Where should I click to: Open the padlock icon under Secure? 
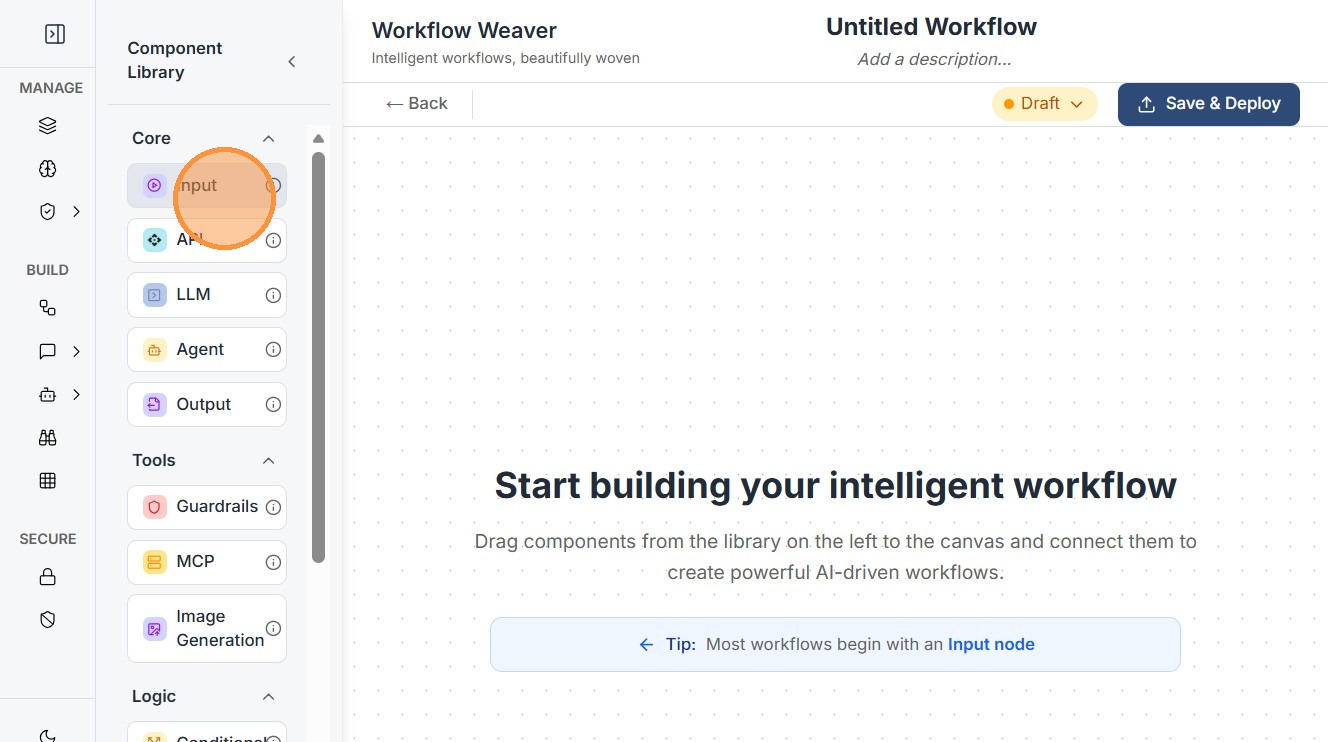coord(47,577)
